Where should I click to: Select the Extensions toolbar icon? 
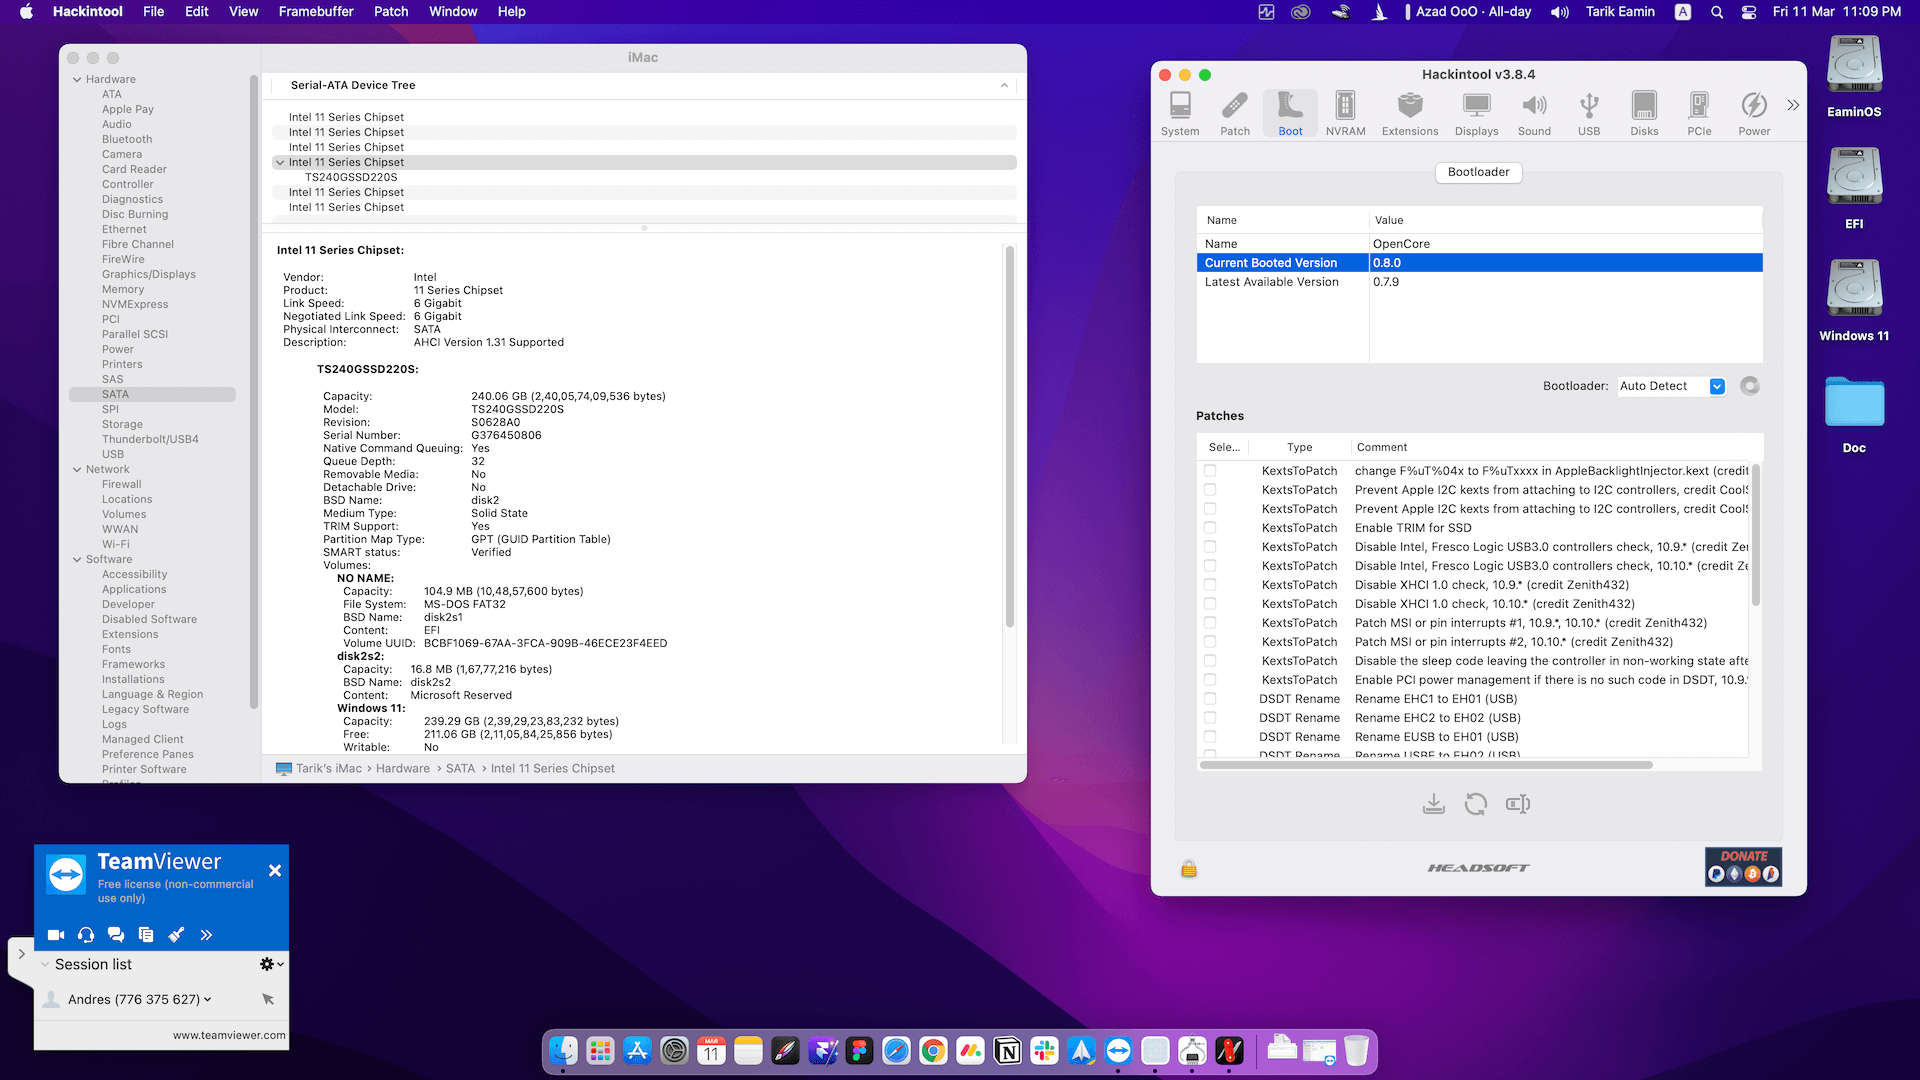(x=1410, y=113)
